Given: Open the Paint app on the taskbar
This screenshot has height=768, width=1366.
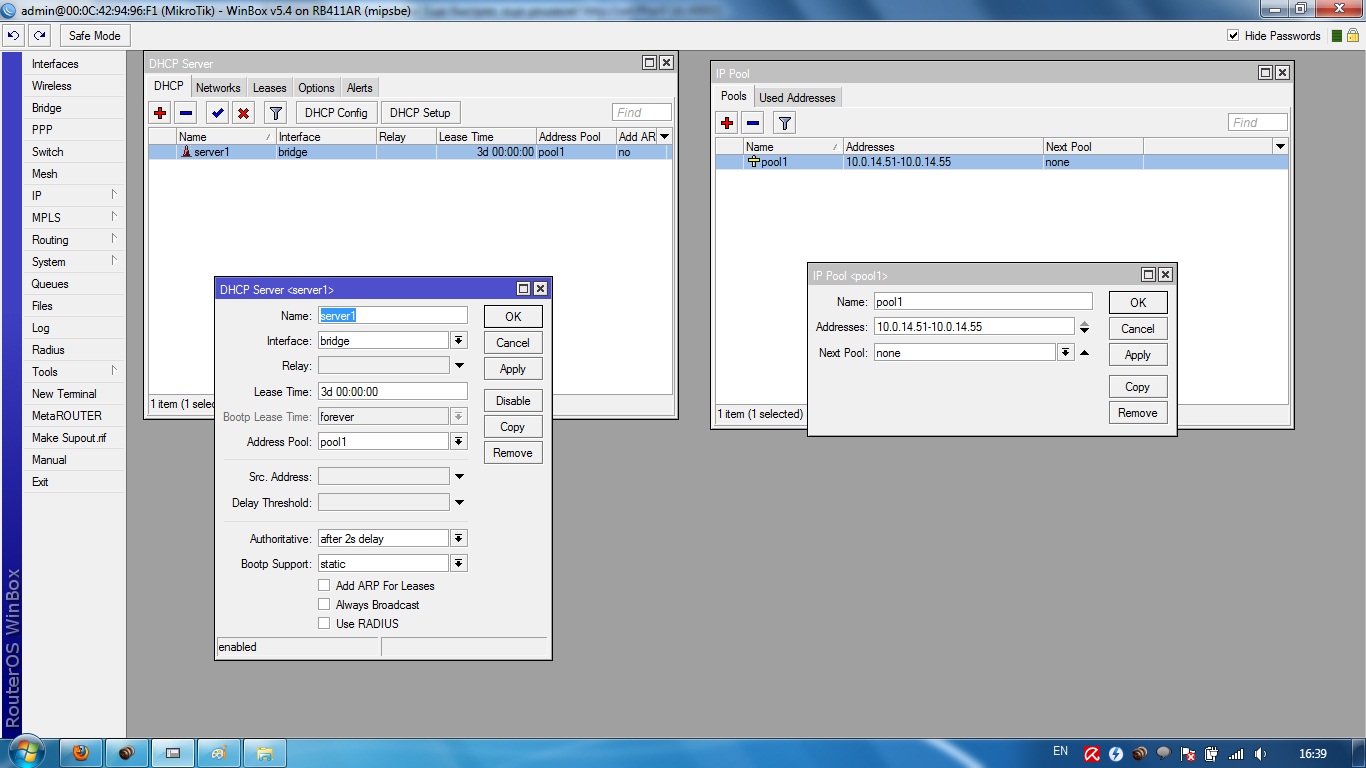Looking at the screenshot, I should [219, 753].
